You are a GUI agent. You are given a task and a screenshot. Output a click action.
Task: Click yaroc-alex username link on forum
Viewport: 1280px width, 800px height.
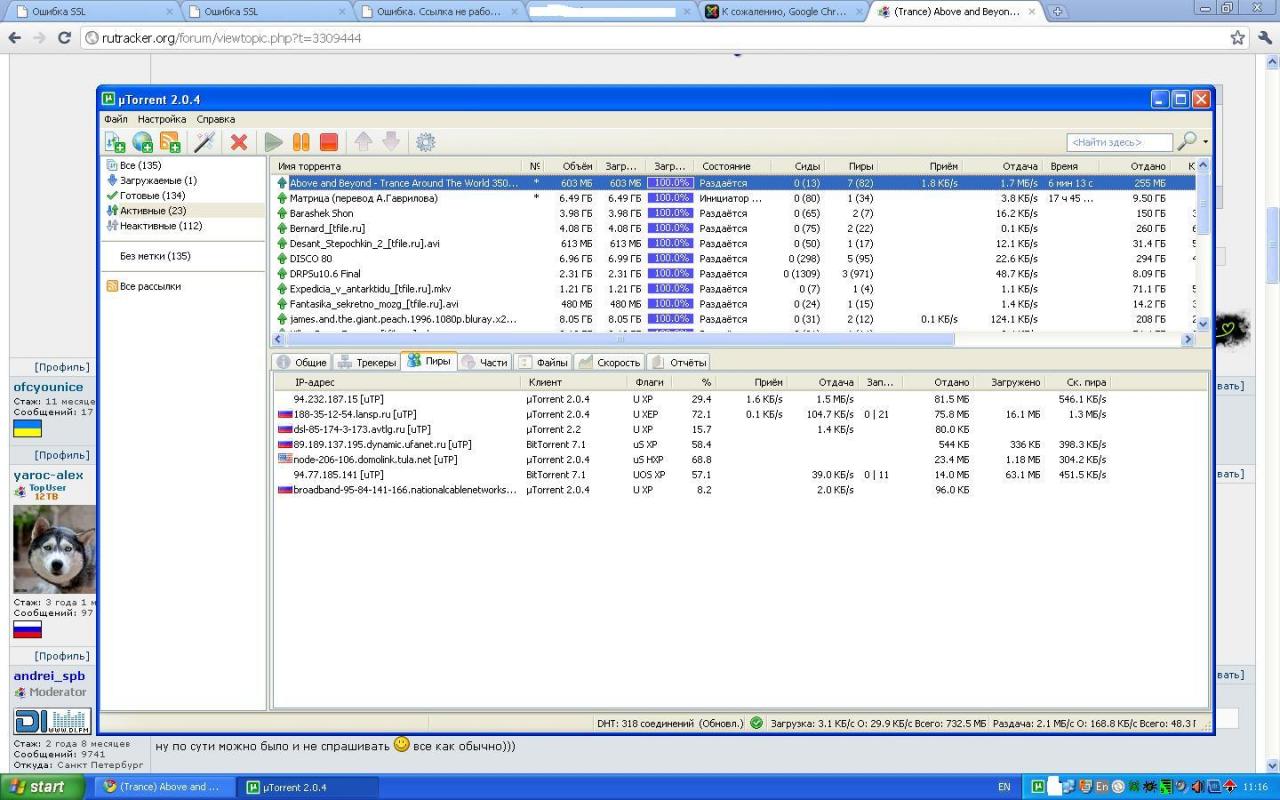(48, 475)
